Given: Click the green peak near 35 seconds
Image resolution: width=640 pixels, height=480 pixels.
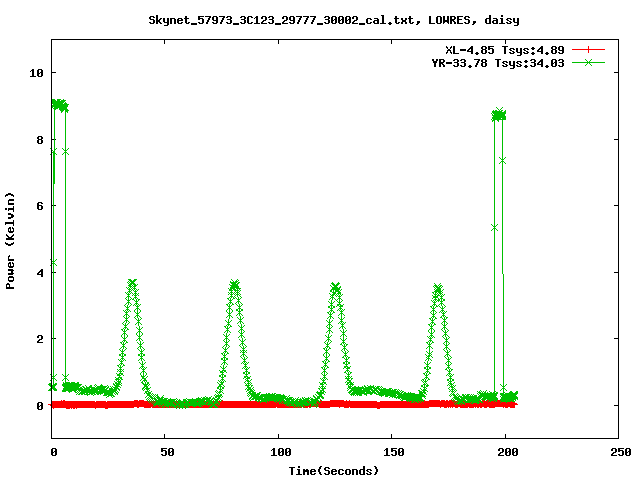Looking at the screenshot, I should pyautogui.click(x=132, y=283).
